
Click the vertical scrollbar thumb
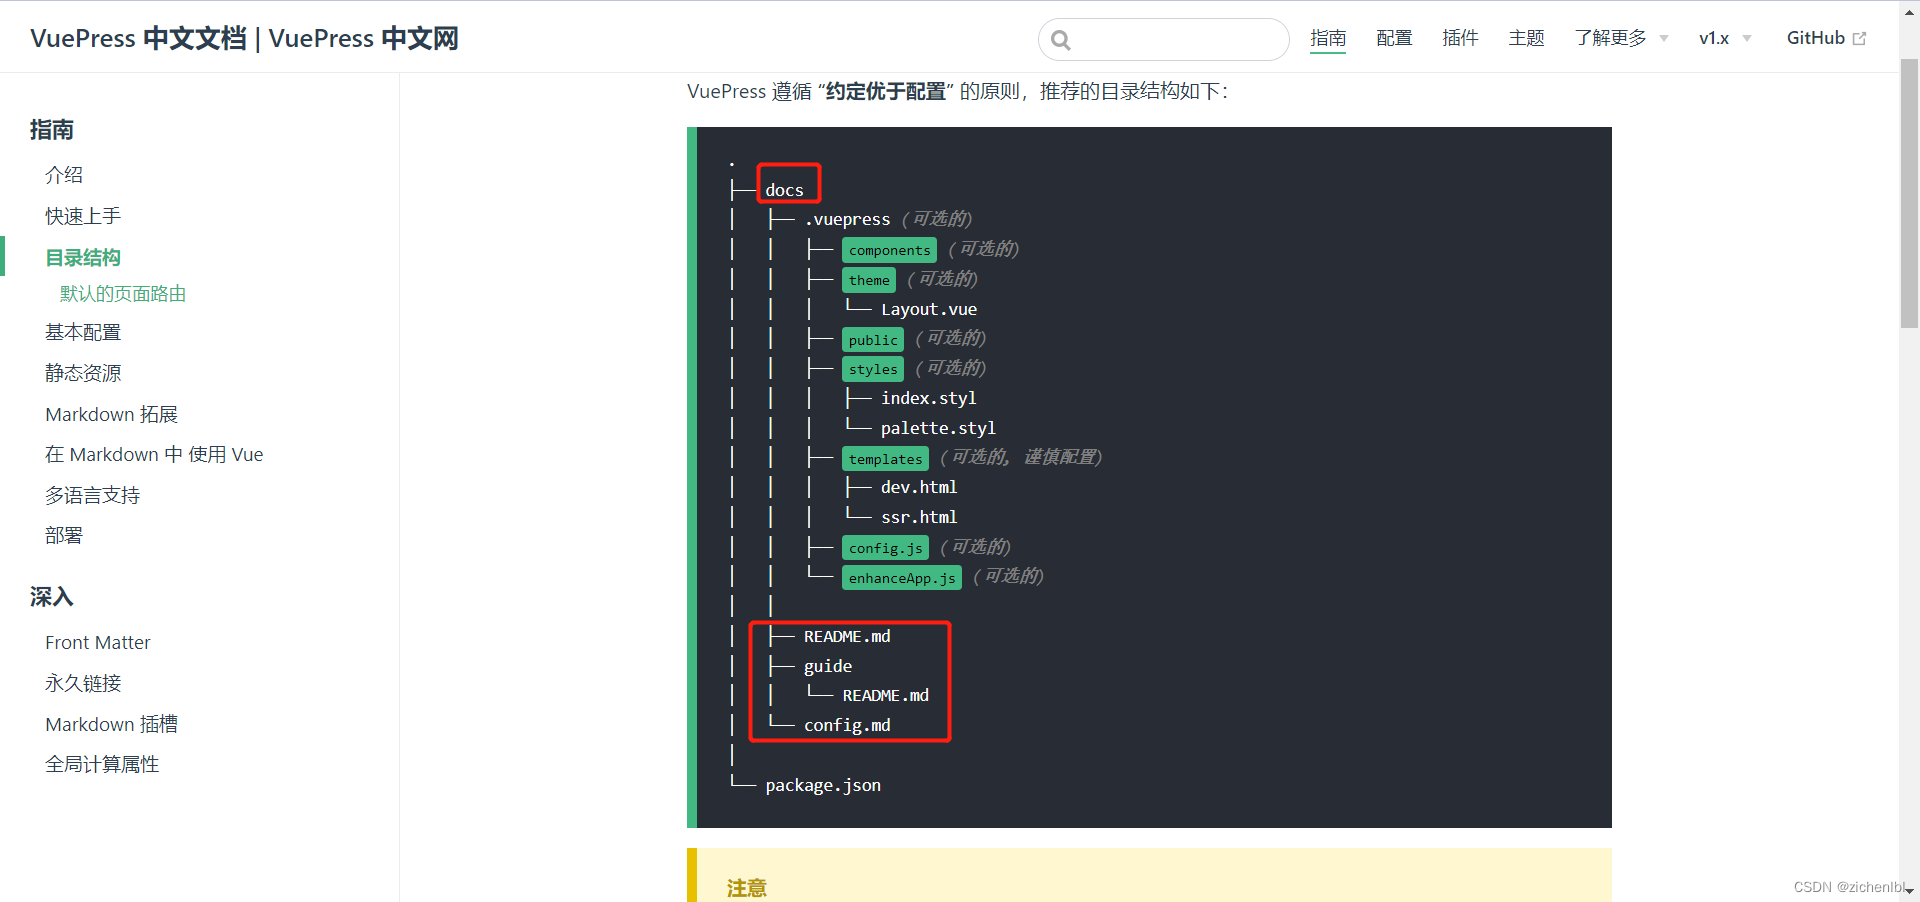tap(1909, 192)
